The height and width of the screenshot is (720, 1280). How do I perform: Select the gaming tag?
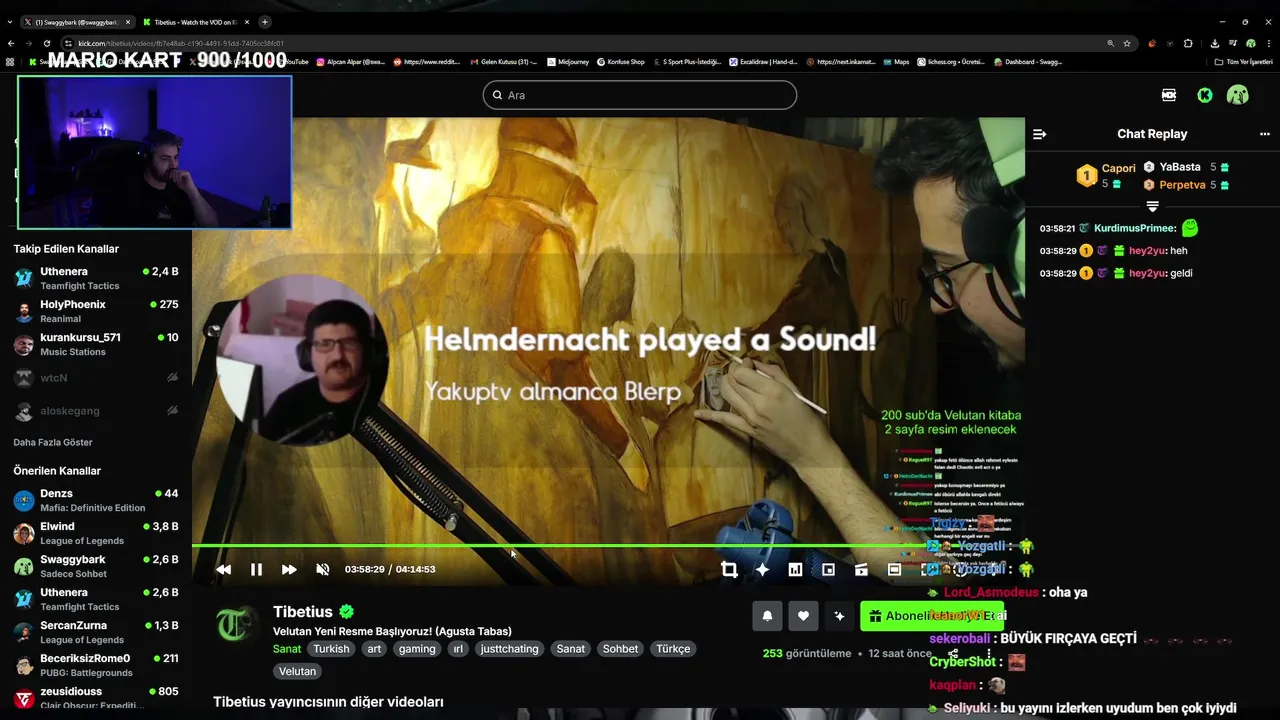pyautogui.click(x=417, y=648)
